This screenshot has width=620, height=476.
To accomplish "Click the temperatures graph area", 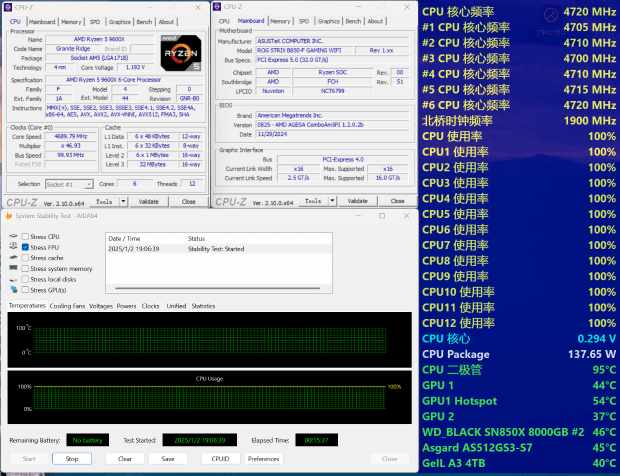I will [210, 340].
